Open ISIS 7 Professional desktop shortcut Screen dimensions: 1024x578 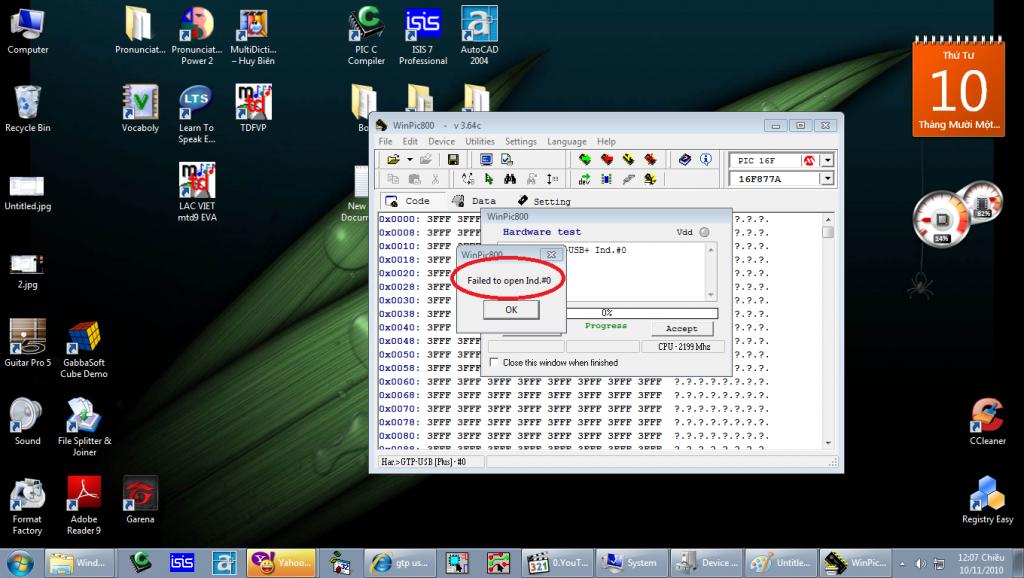[x=423, y=35]
